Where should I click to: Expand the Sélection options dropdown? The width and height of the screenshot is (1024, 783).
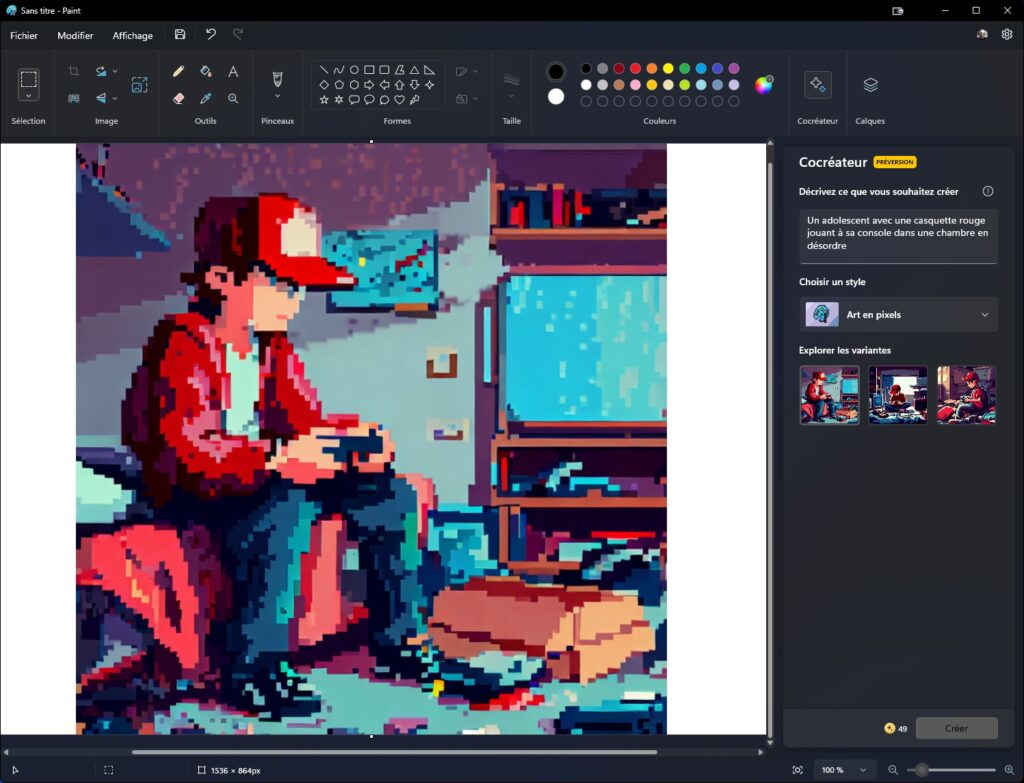pyautogui.click(x=28, y=96)
